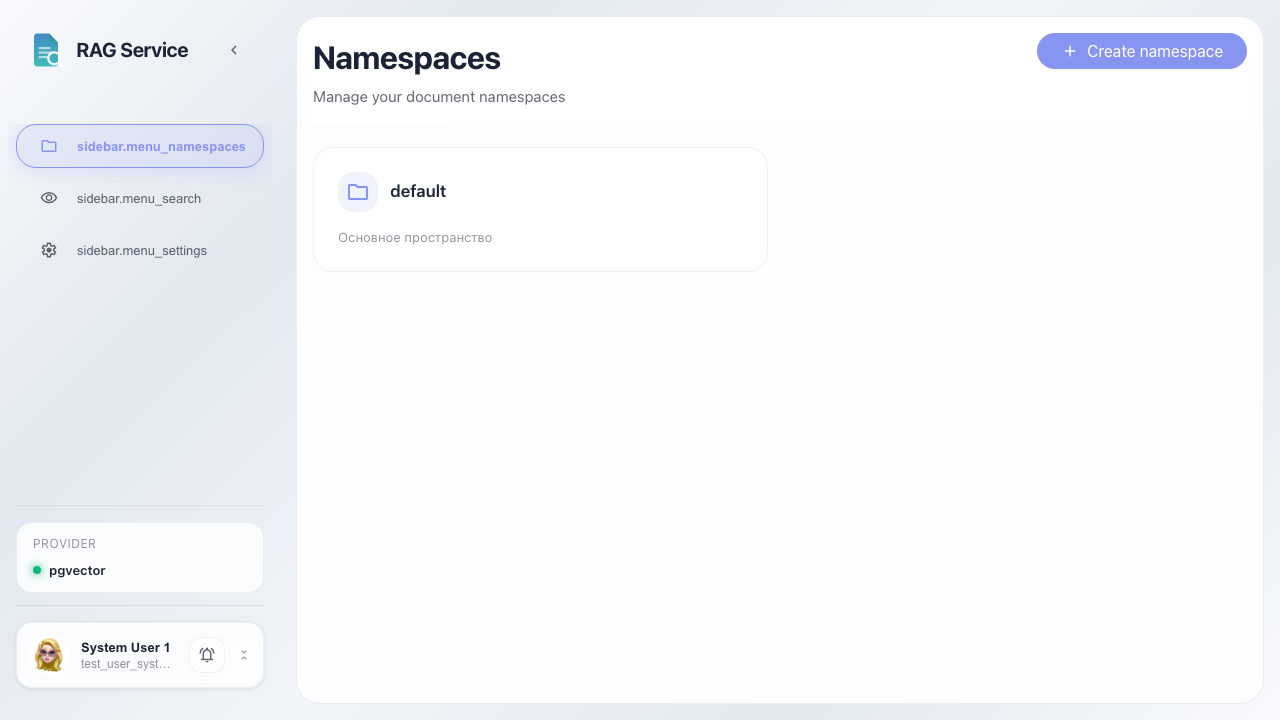The width and height of the screenshot is (1280, 720).
Task: Create a new namespace
Action: point(1142,51)
